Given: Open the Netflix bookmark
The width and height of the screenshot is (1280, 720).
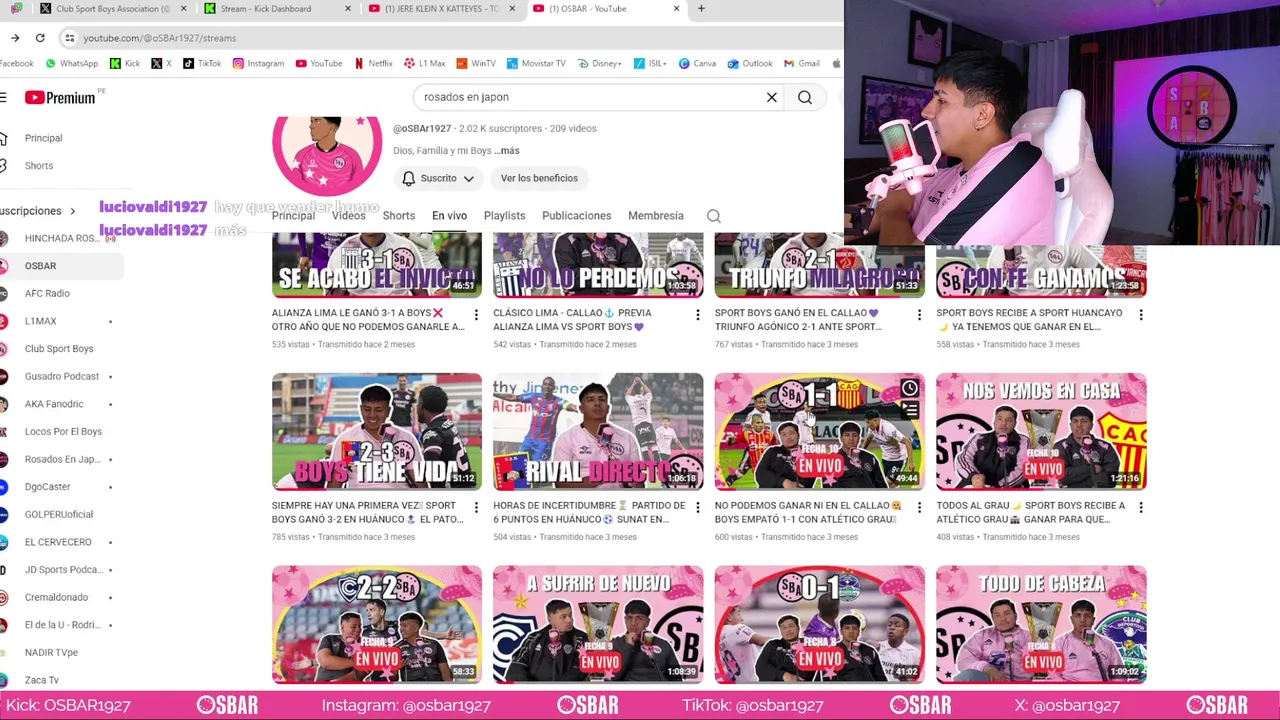Looking at the screenshot, I should (373, 63).
